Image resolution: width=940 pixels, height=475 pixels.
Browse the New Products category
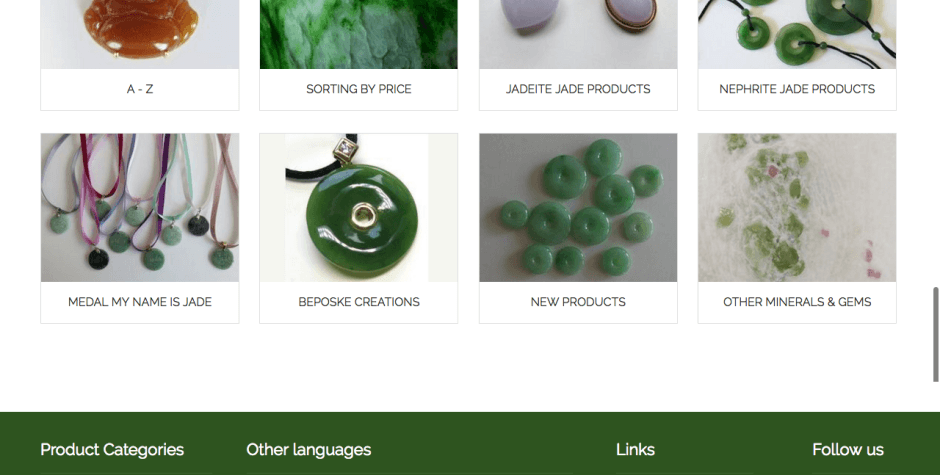[578, 302]
